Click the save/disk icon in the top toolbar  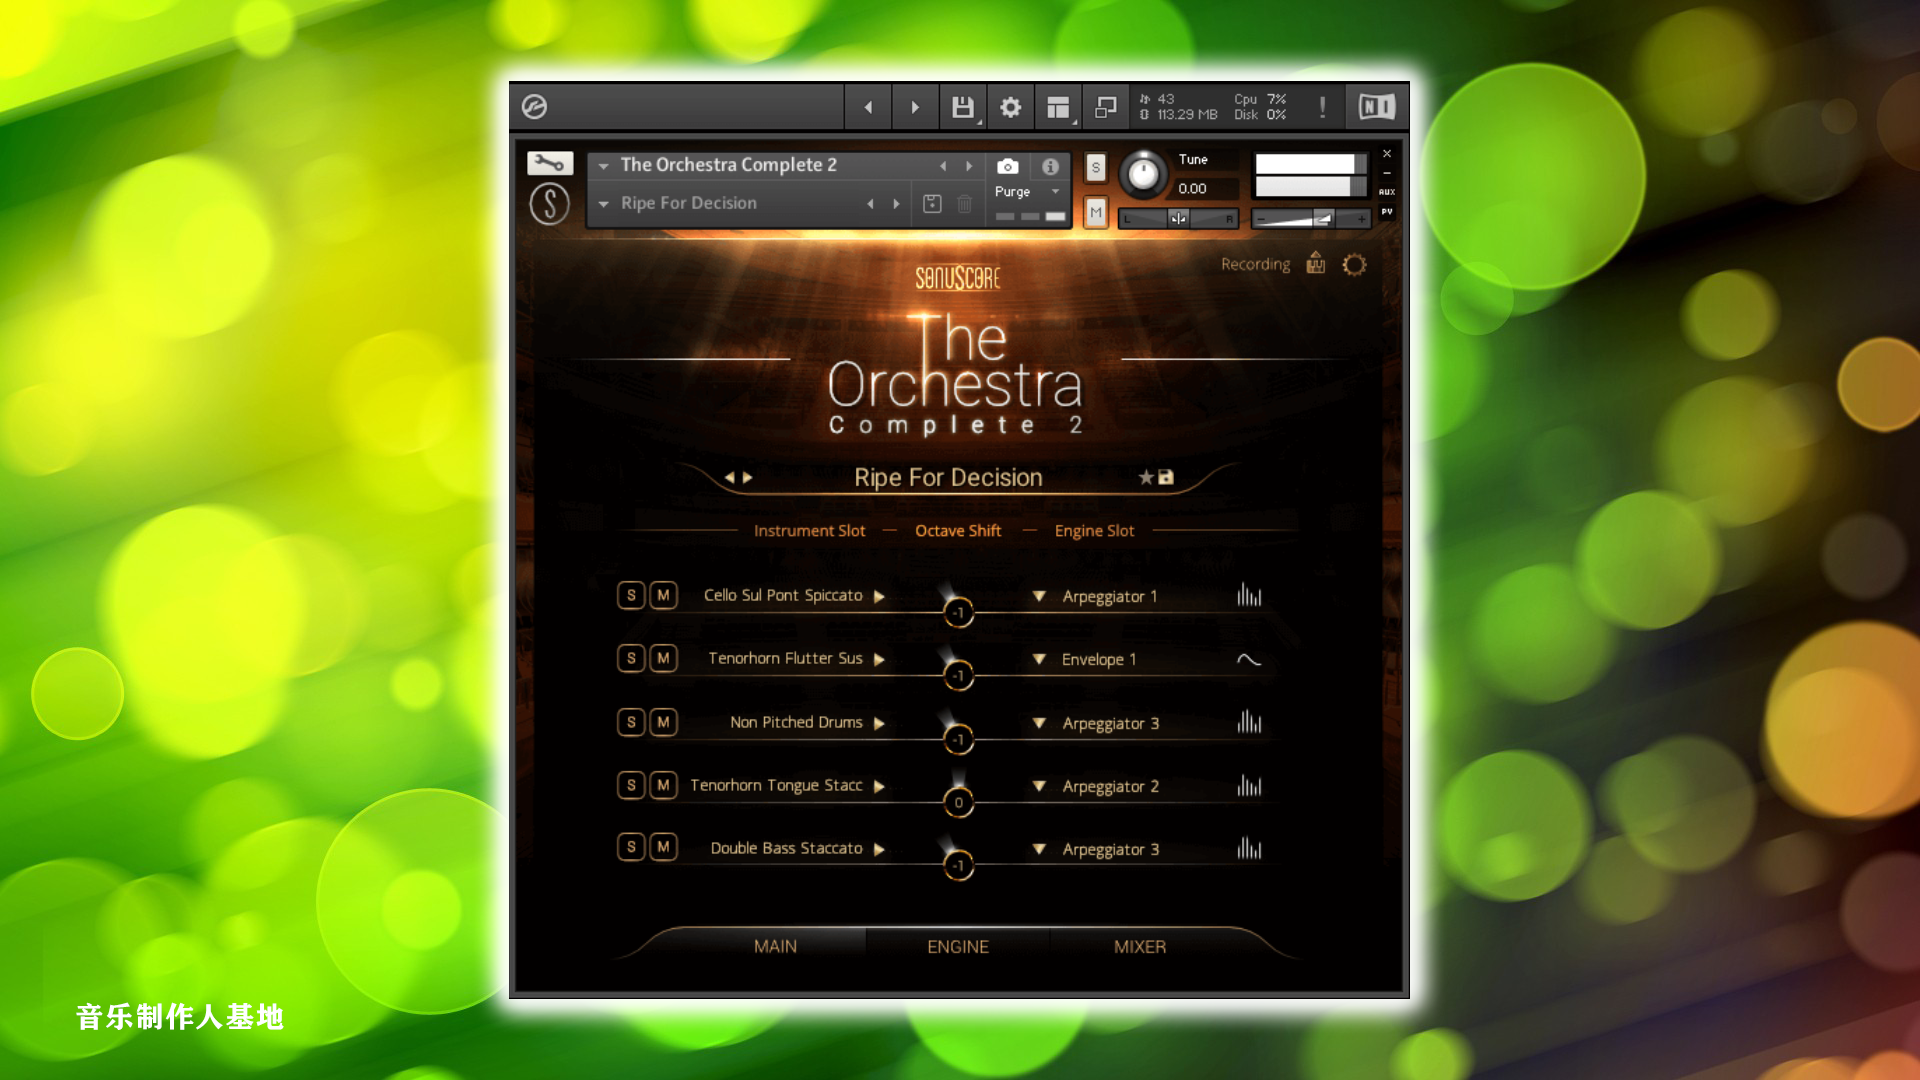963,107
